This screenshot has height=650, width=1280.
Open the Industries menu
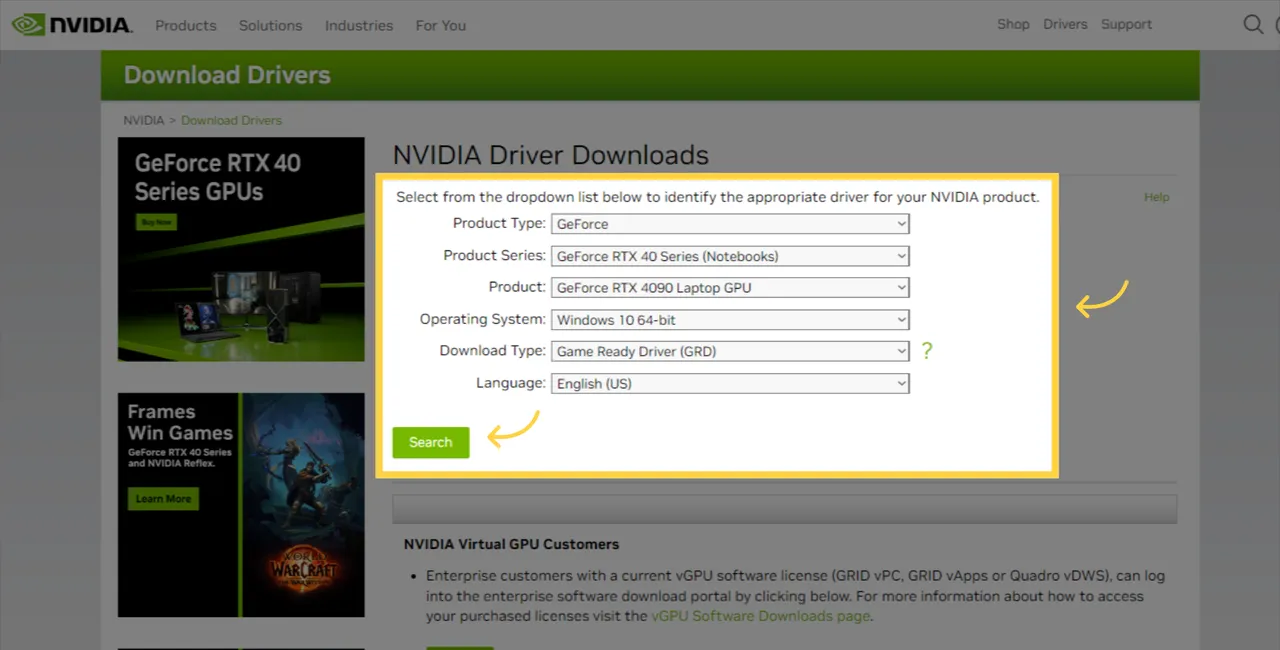(x=359, y=25)
